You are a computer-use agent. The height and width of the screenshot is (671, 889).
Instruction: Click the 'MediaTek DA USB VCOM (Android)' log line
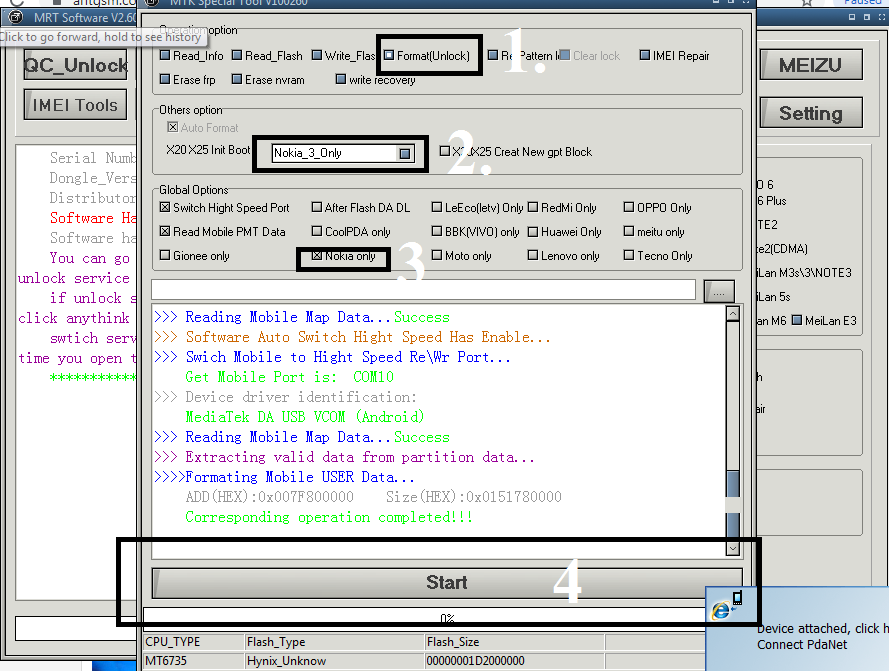tap(304, 417)
